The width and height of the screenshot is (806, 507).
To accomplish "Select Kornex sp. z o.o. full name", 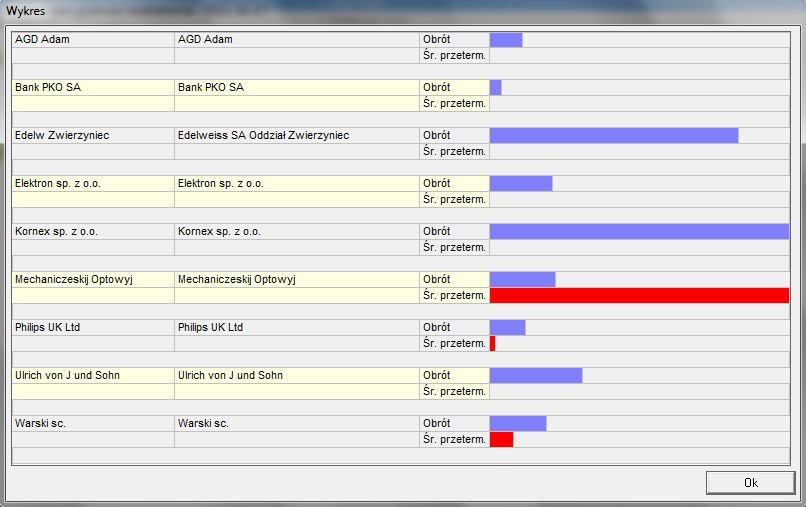I will click(297, 231).
